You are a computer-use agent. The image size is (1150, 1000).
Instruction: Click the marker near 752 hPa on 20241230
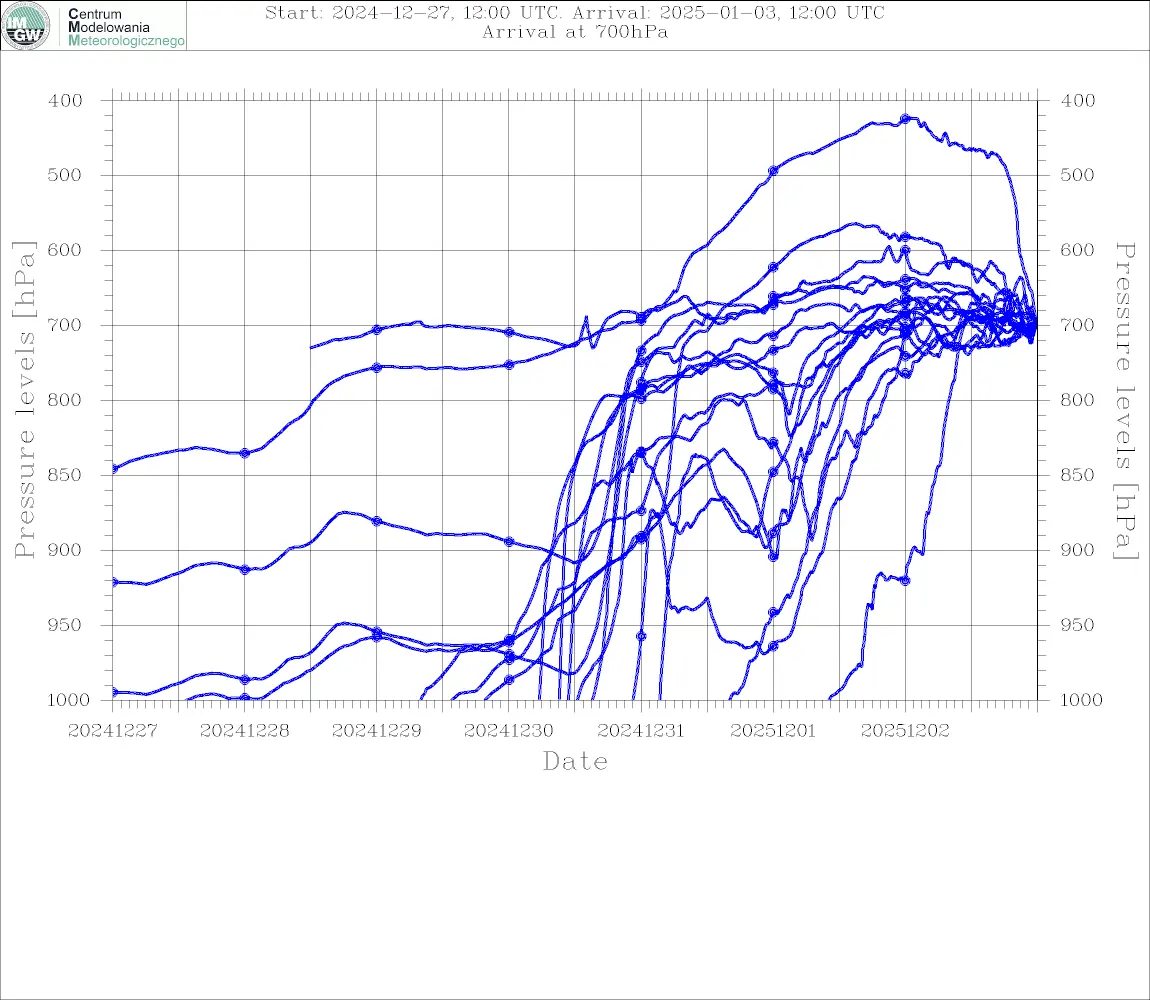pos(509,364)
